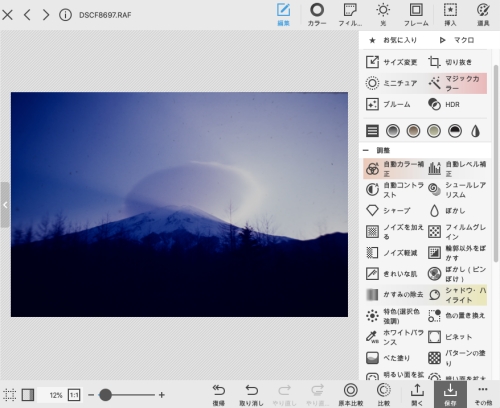Select ノイズを加える add noise
500x408 pixels.
point(395,232)
